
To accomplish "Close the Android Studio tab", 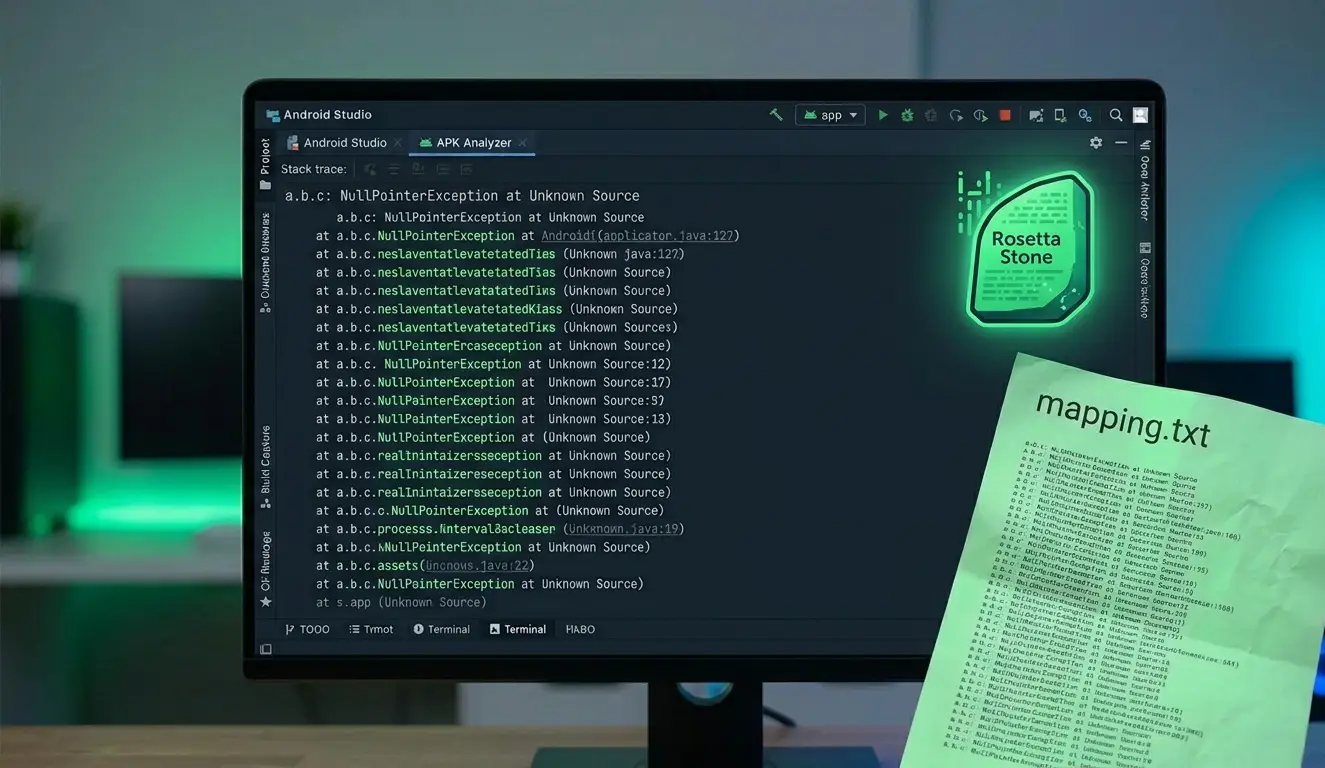I will point(398,143).
